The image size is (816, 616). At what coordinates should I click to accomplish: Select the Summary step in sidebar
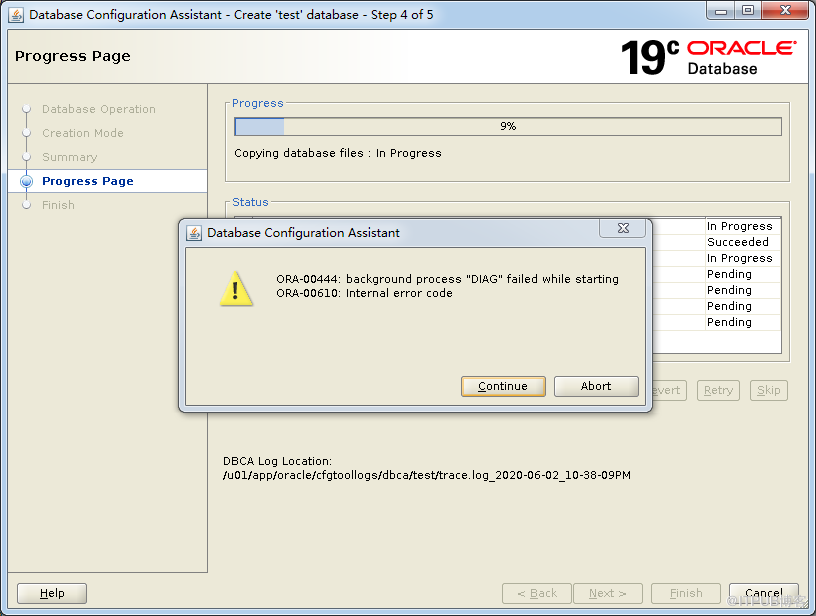(x=69, y=157)
